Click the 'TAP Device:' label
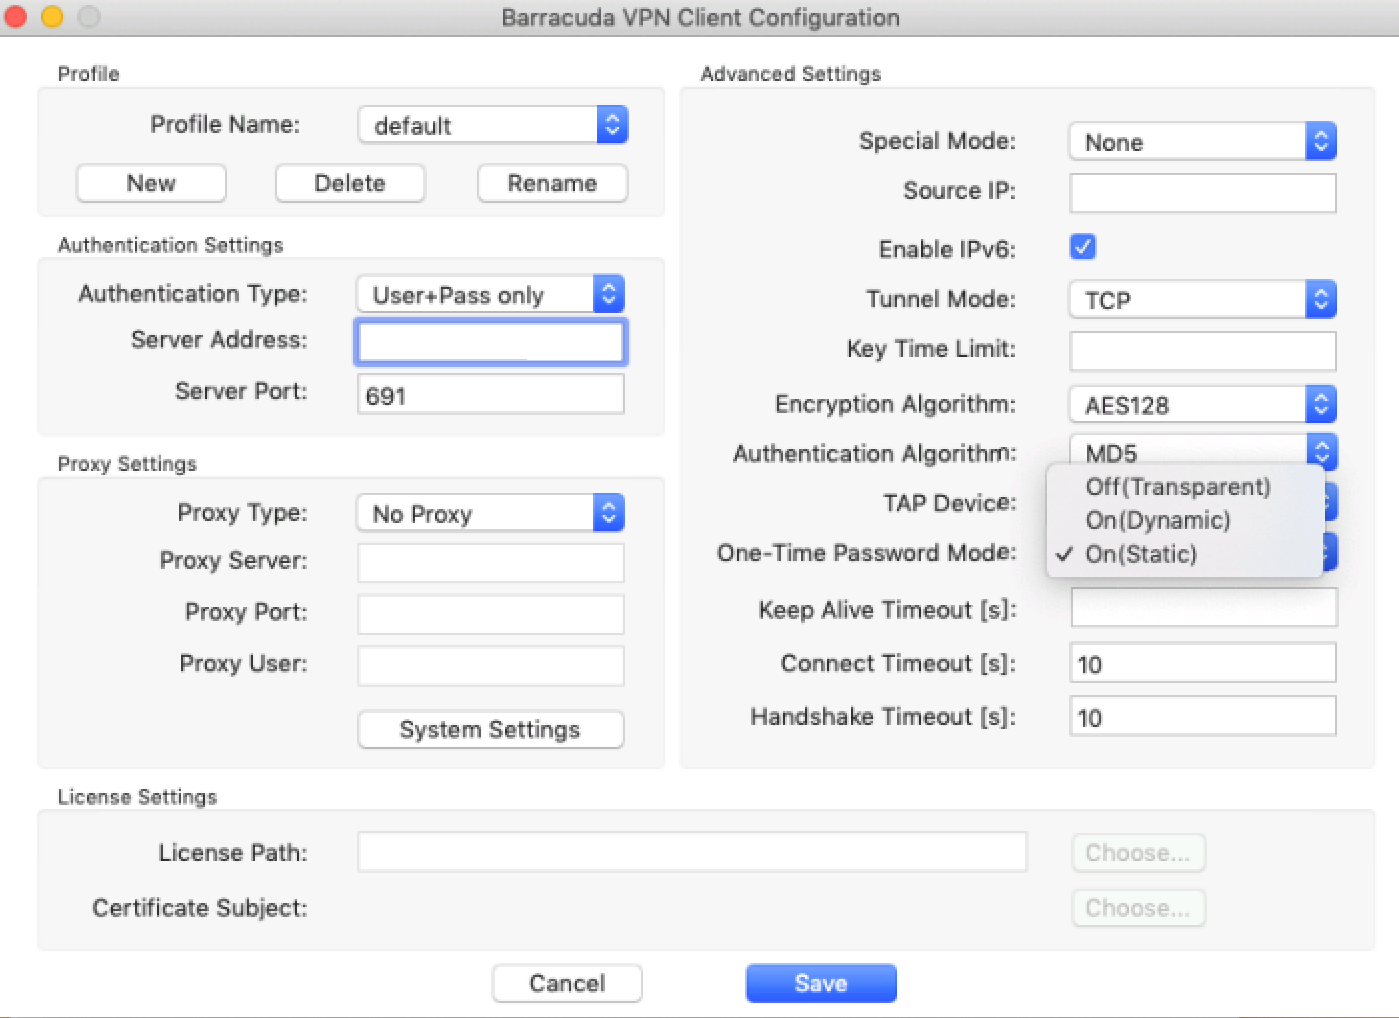 click(949, 503)
